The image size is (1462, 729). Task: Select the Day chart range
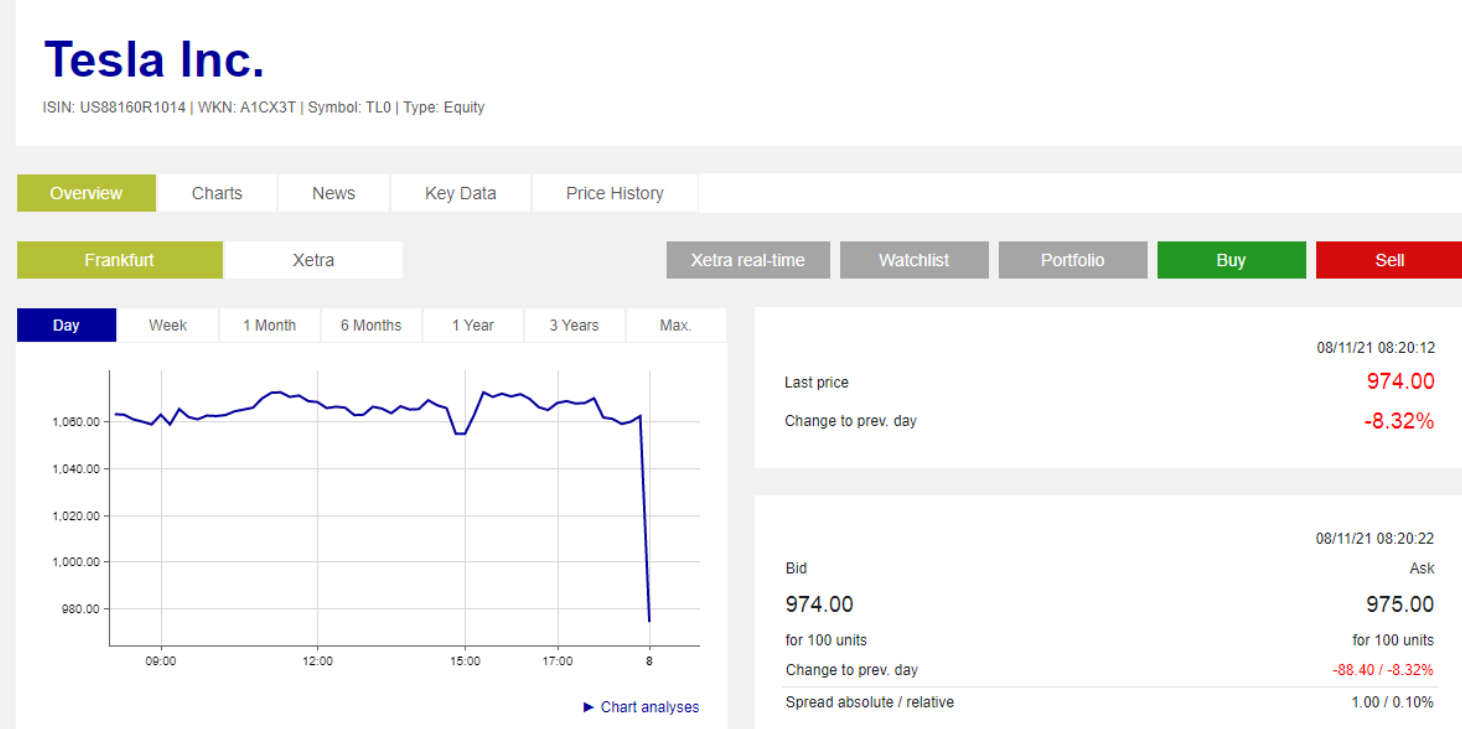point(66,325)
